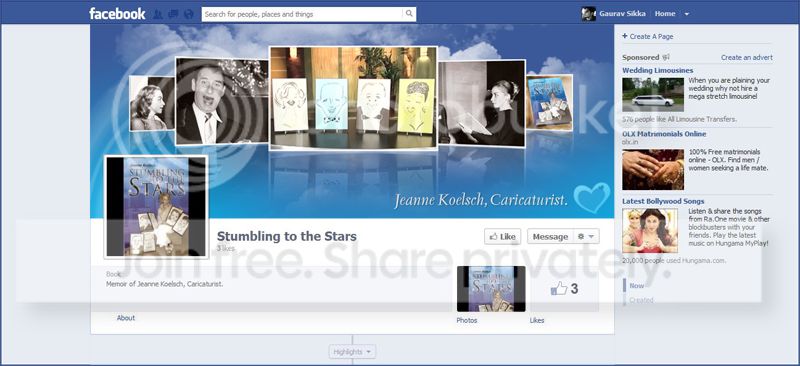Click the page title Stumbling to the Stars

coord(287,236)
